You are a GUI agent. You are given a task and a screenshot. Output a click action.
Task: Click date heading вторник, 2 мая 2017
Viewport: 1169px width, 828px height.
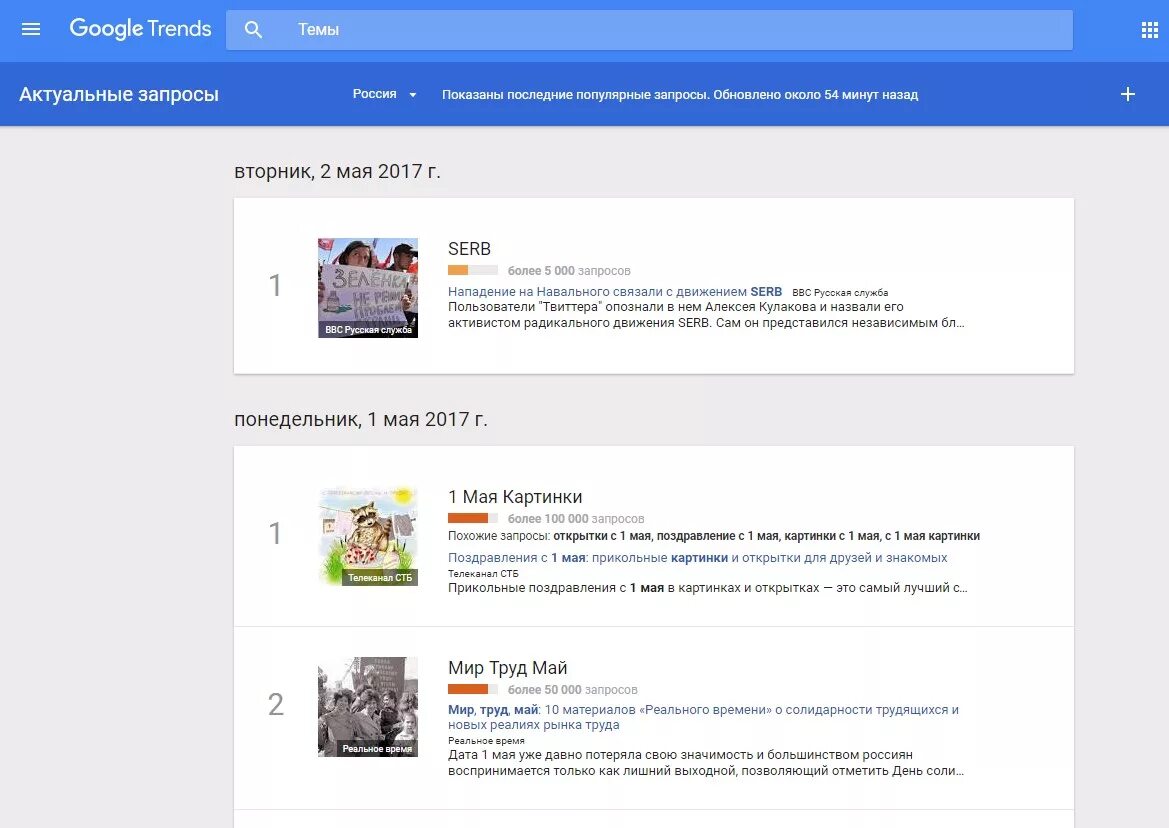coord(337,171)
